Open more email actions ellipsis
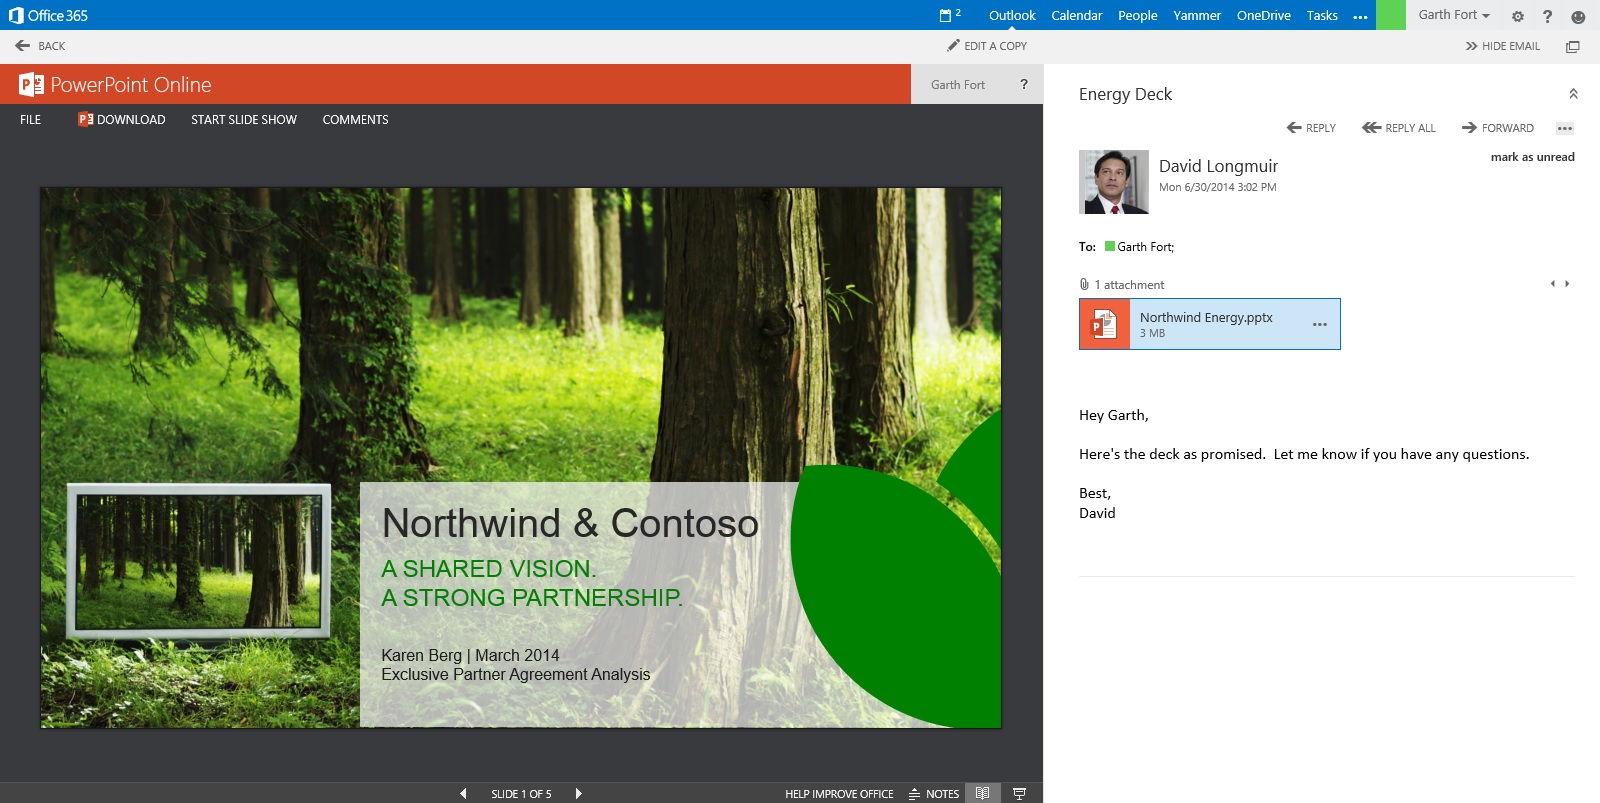Viewport: 1600px width, 803px height. pyautogui.click(x=1565, y=128)
